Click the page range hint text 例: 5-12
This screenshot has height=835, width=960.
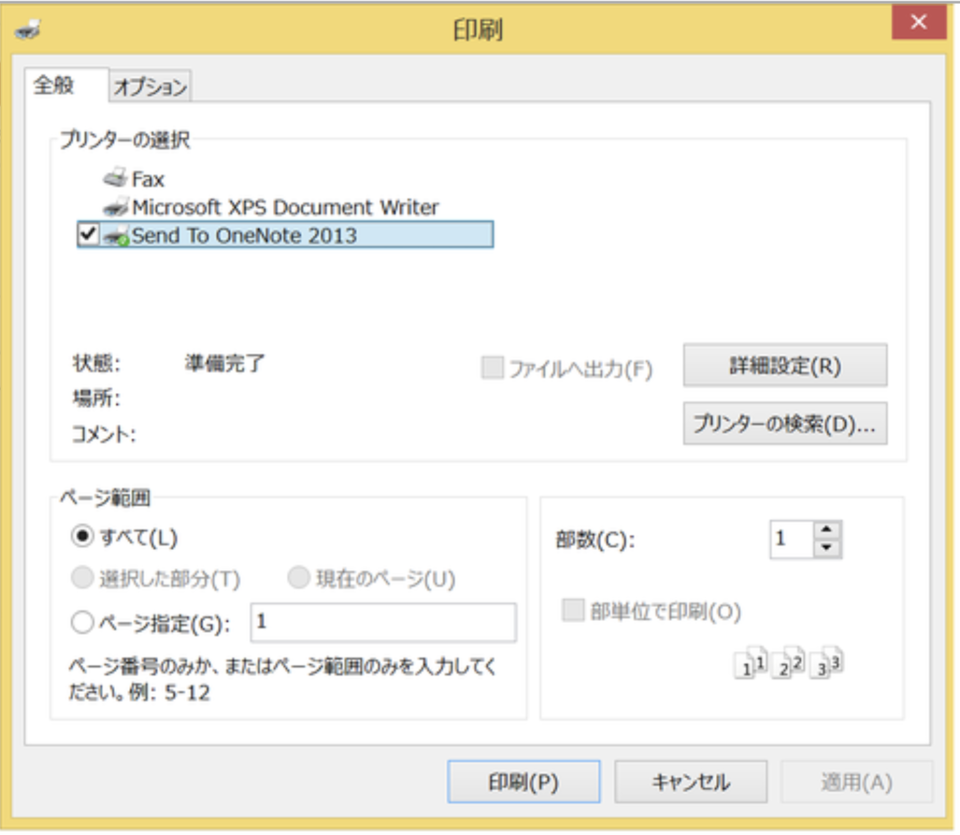click(x=170, y=692)
